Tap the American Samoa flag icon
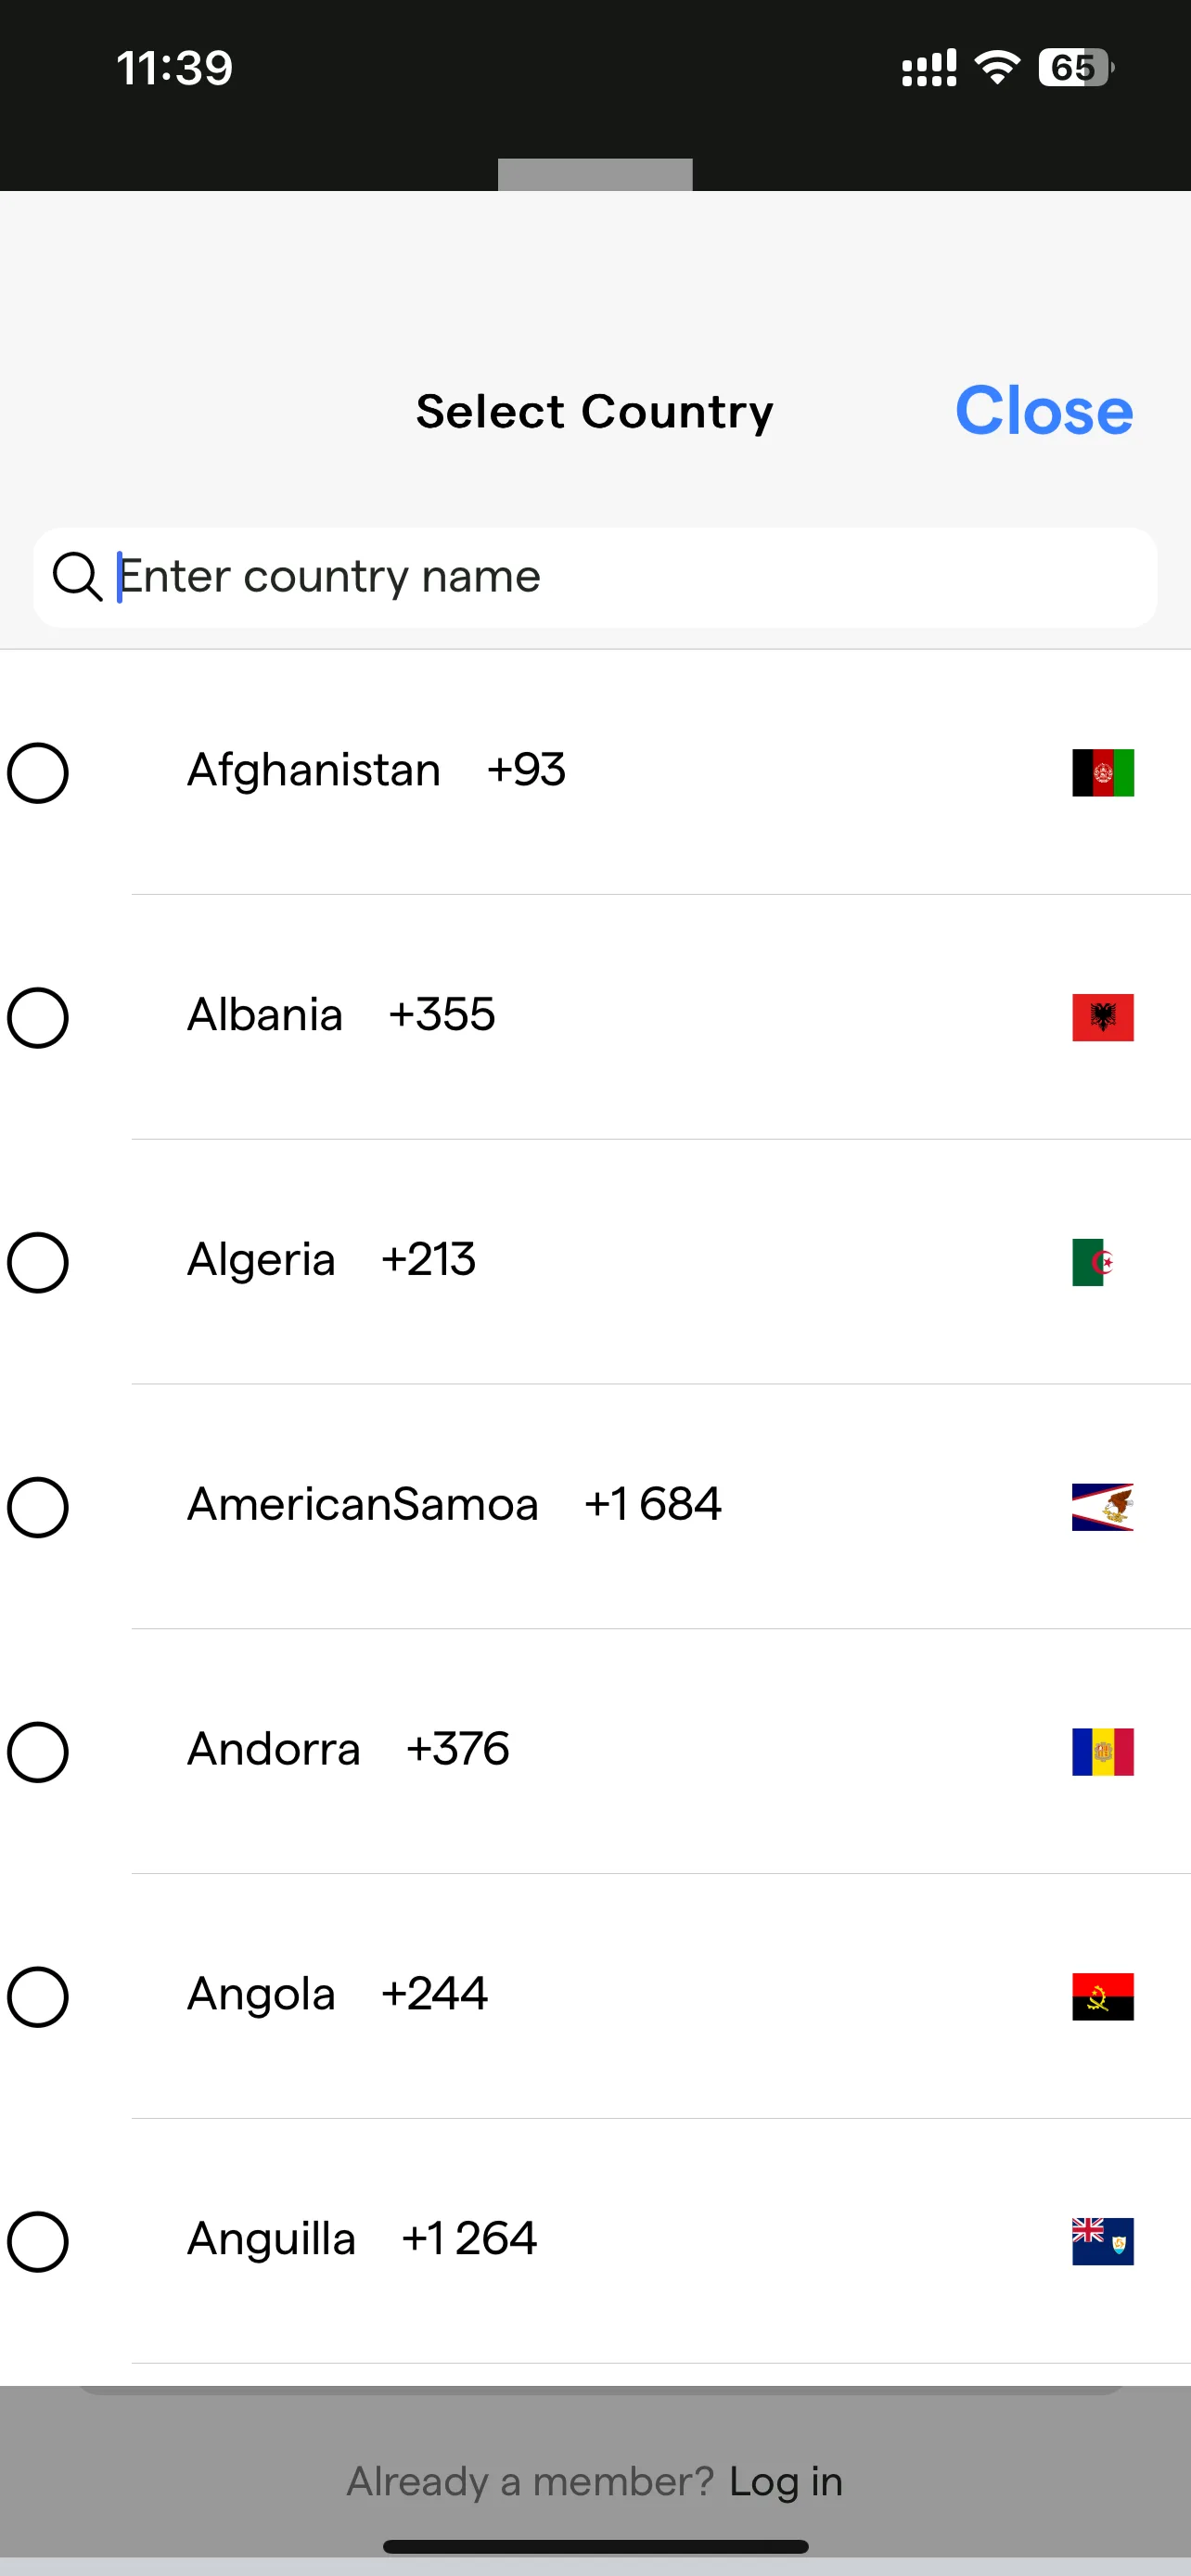1191x2576 pixels. [1102, 1507]
